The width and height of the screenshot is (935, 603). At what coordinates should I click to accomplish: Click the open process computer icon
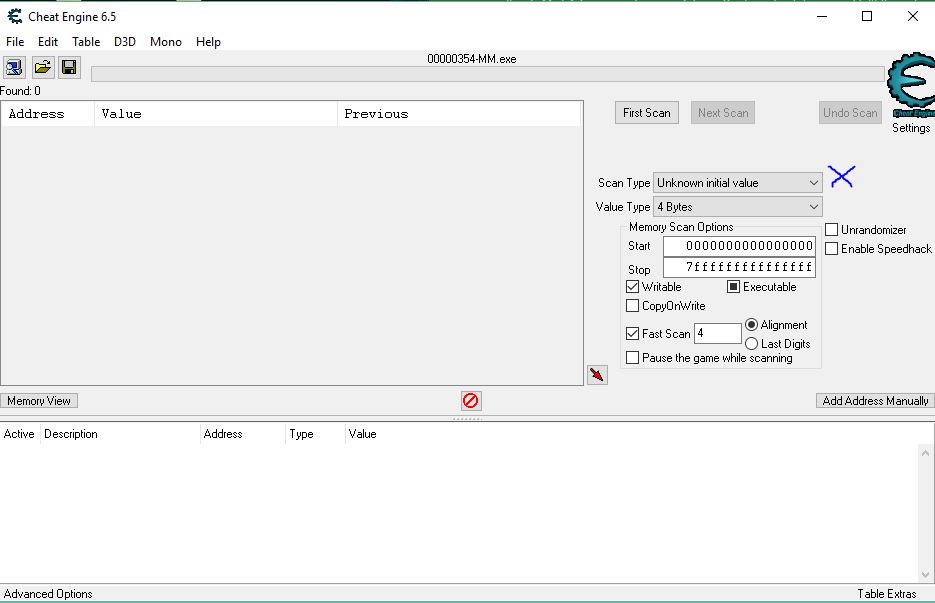coord(14,67)
